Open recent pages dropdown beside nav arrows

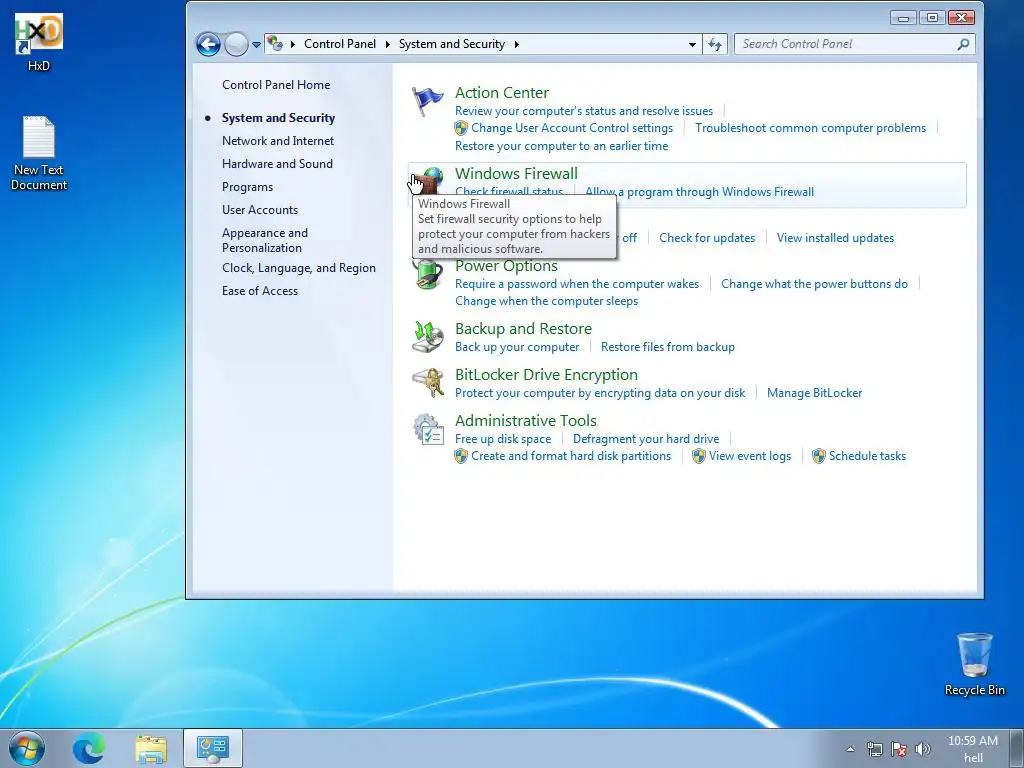coord(256,44)
